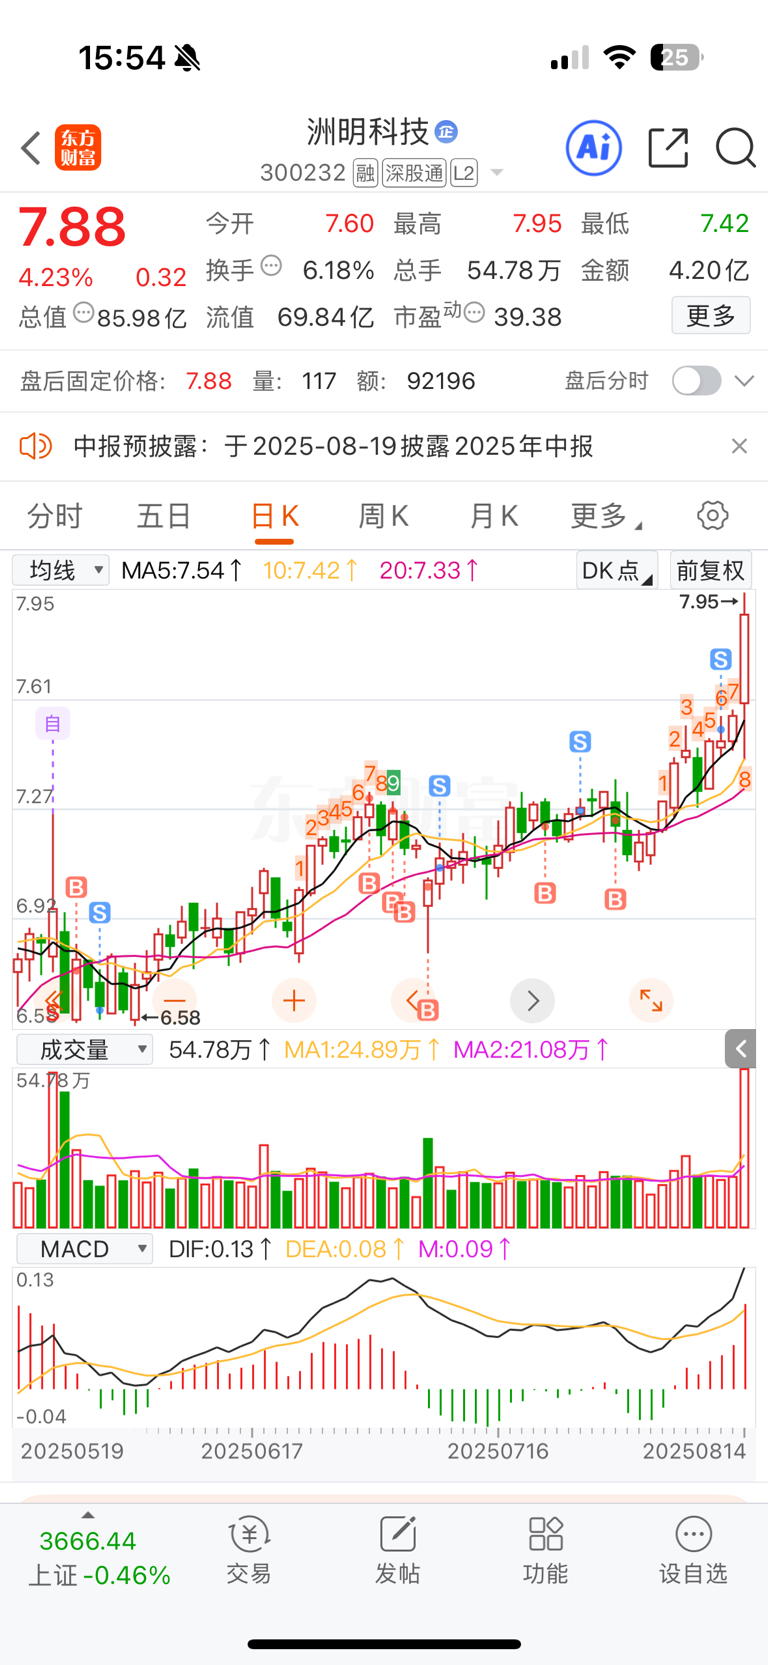Tap the 自 marker on chart
The height and width of the screenshot is (1665, 769).
click(x=53, y=723)
